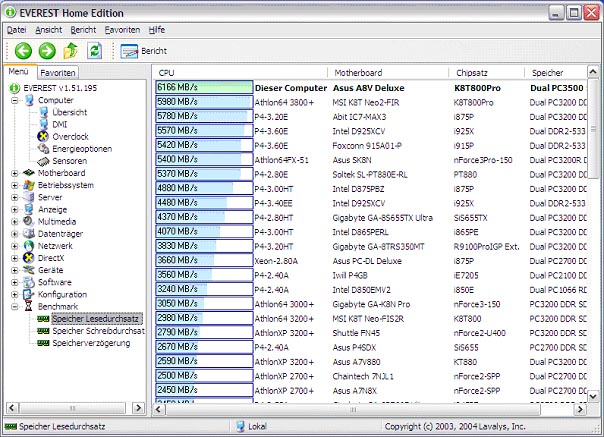Select the Betriebssystem Windows icon

[29, 185]
